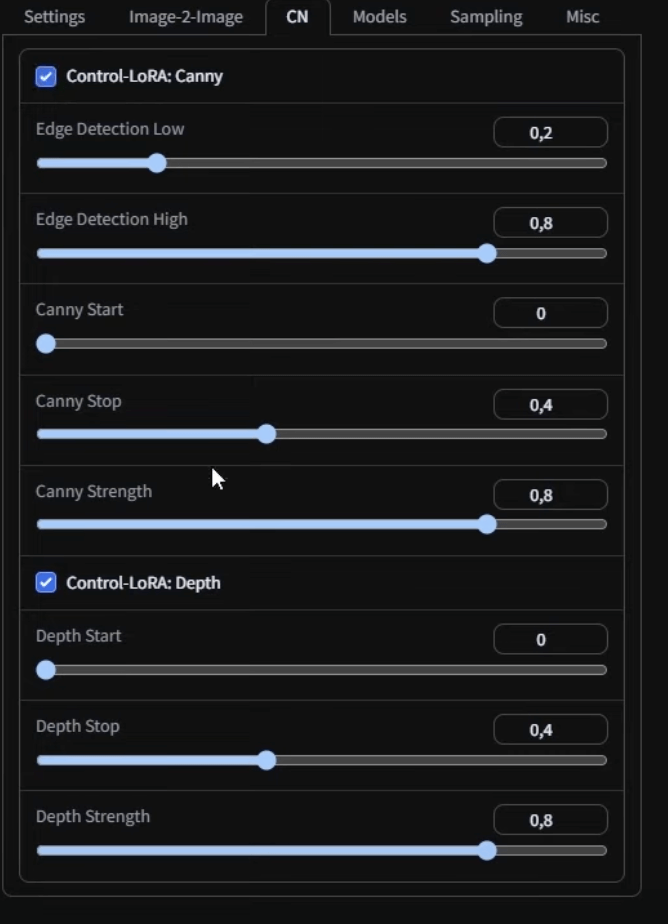Viewport: 668px width, 924px height.
Task: Edit the Edge Detection Low value field
Action: point(549,131)
